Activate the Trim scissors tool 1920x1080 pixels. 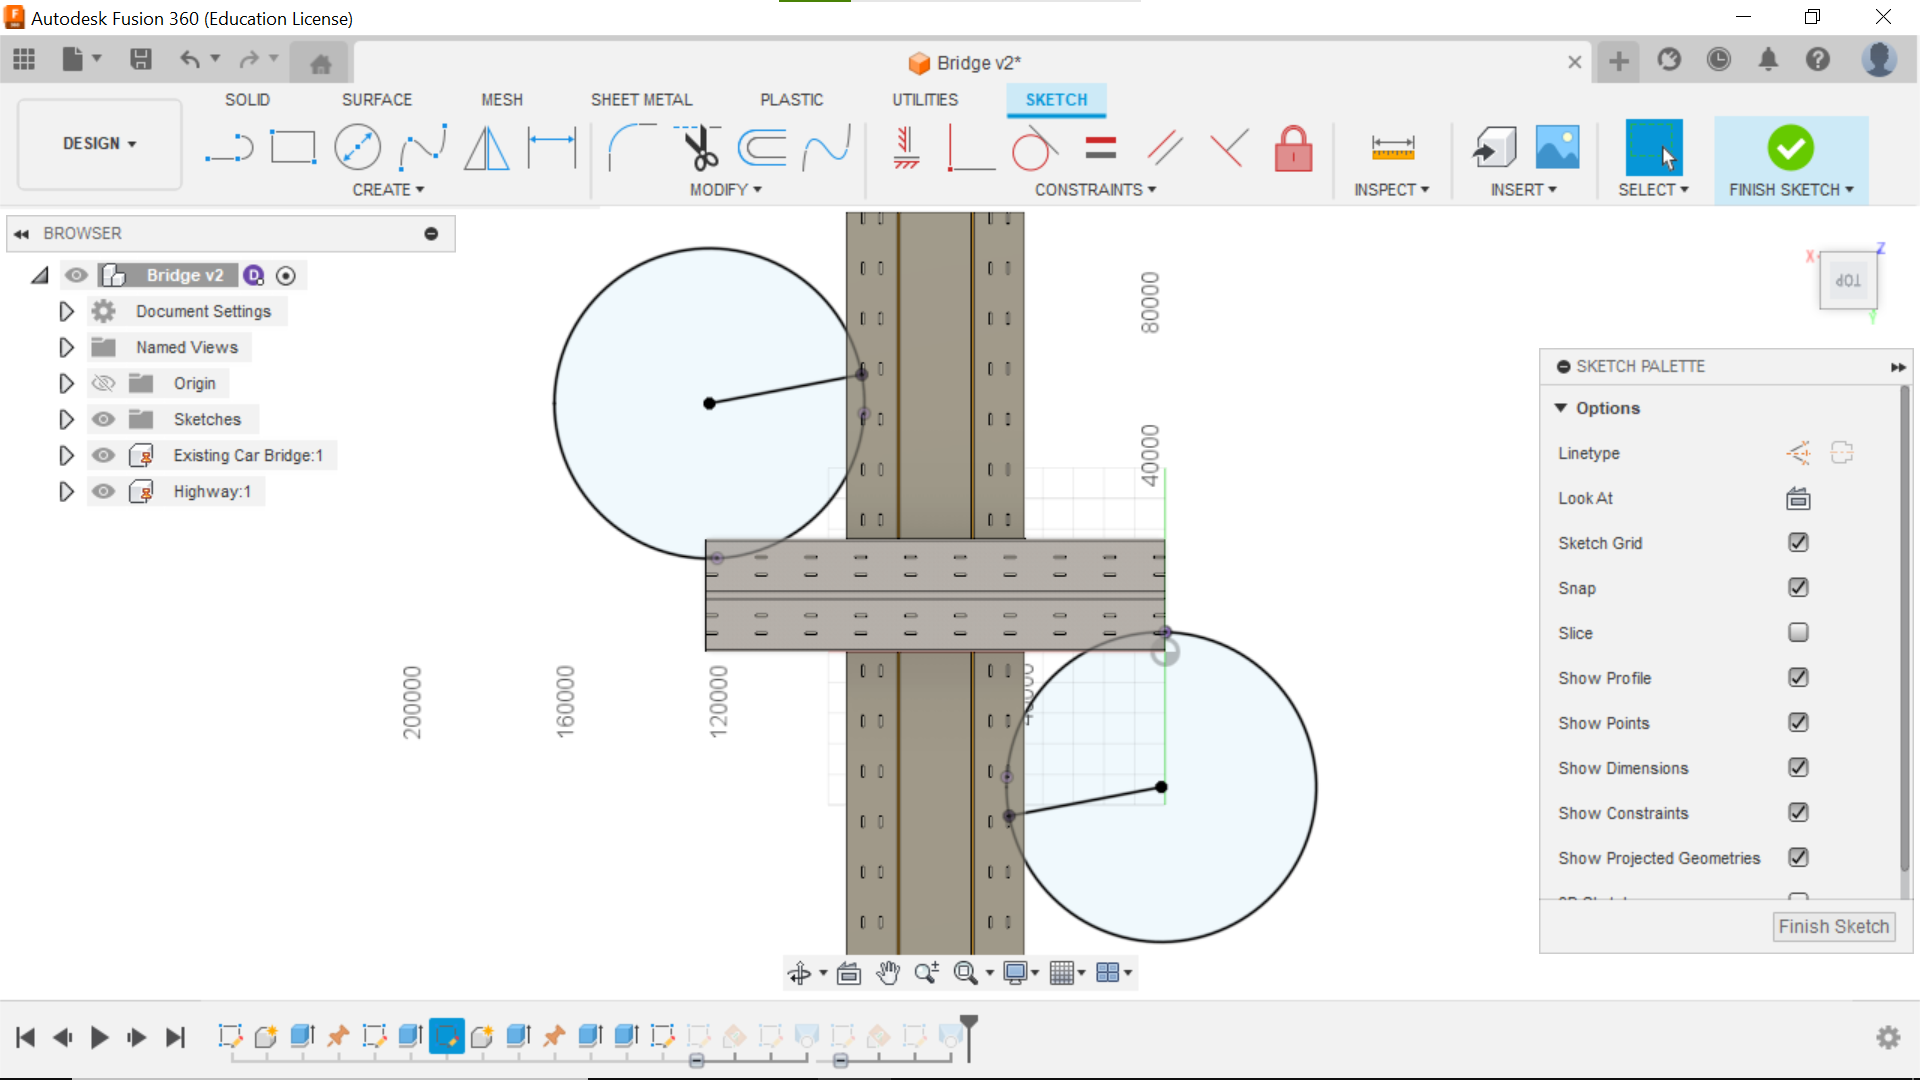pos(700,148)
